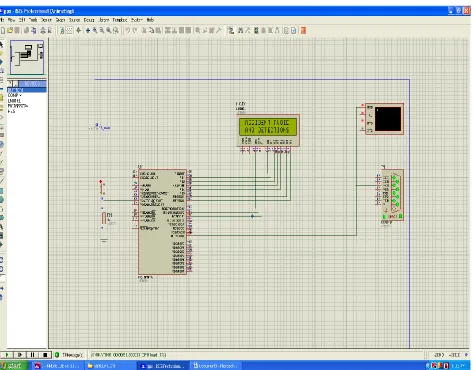Center view at cursor (pan)
Screen dimensions: 473x370
pyautogui.click(x=88, y=31)
